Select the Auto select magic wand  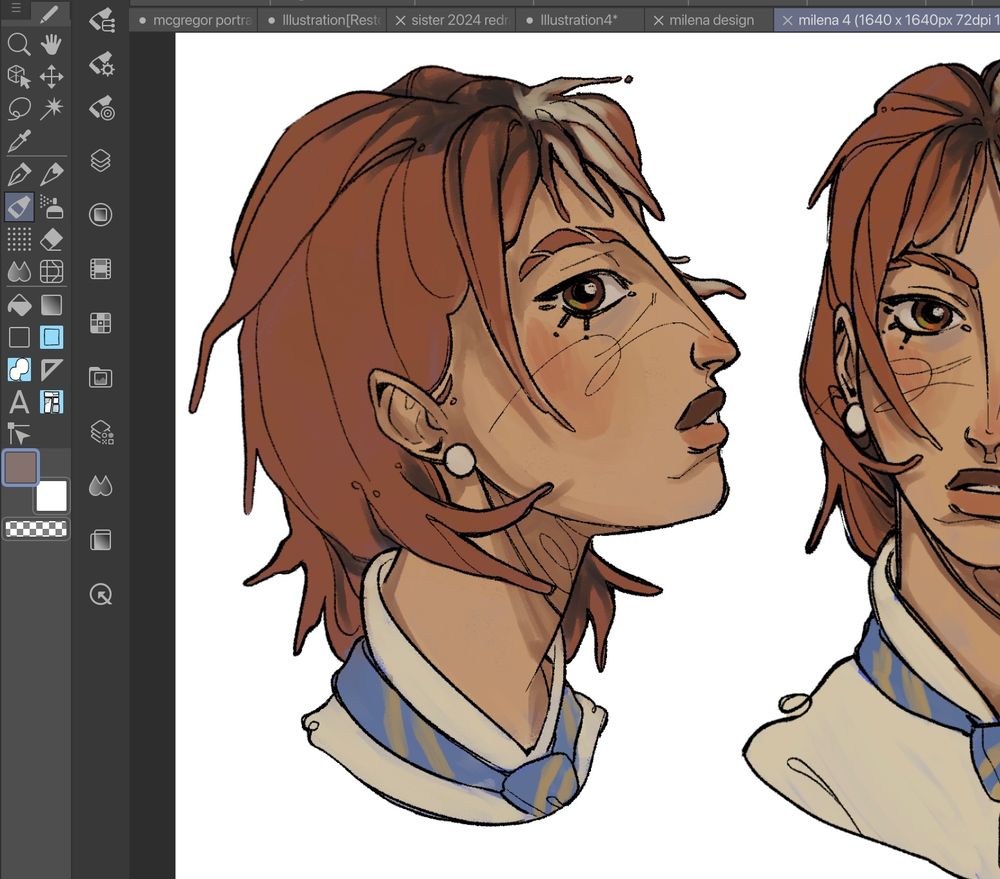click(51, 109)
